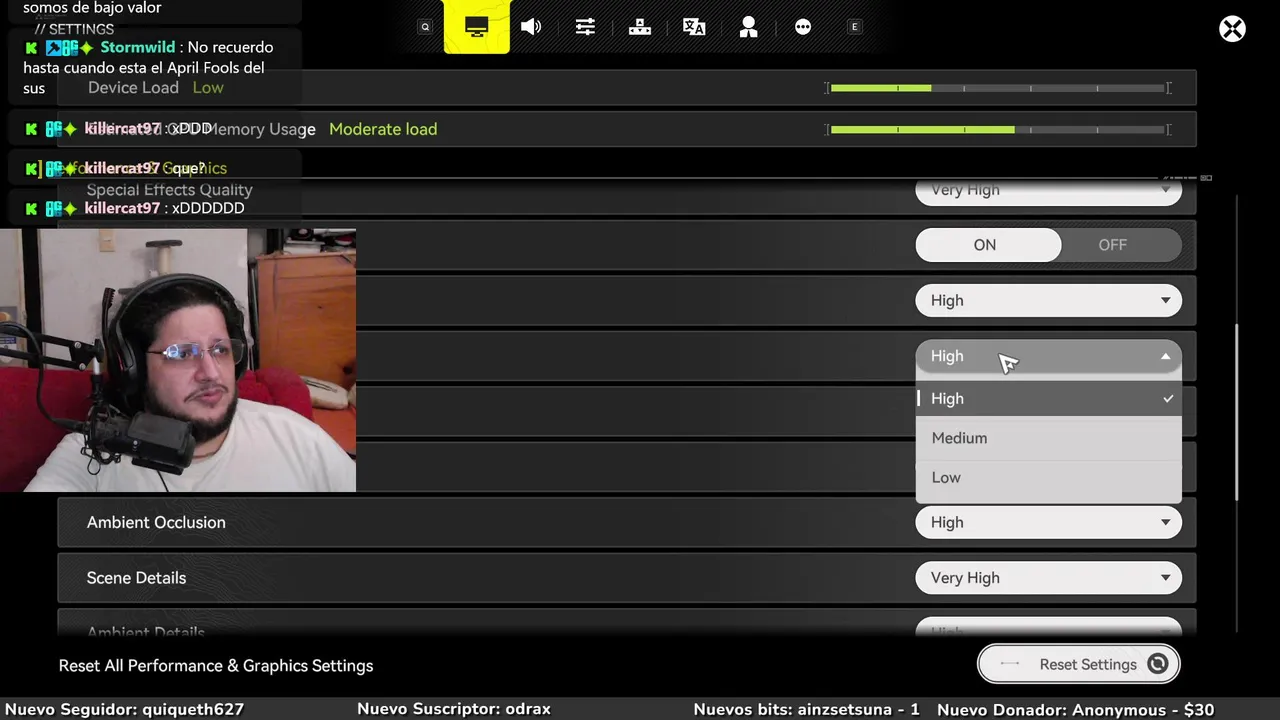The width and height of the screenshot is (1280, 720).
Task: Click the Device Load meter bar
Action: point(998,88)
